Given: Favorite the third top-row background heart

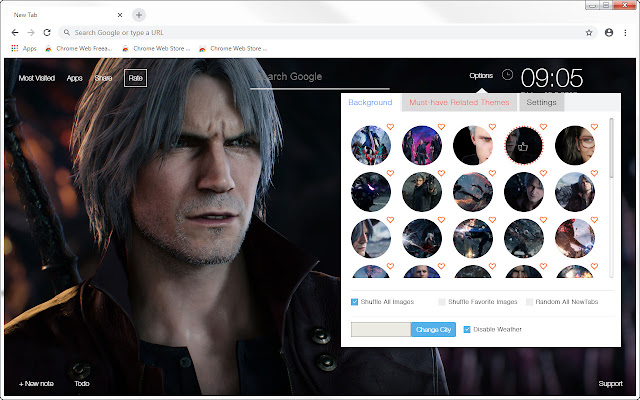Looking at the screenshot, I should coord(492,127).
